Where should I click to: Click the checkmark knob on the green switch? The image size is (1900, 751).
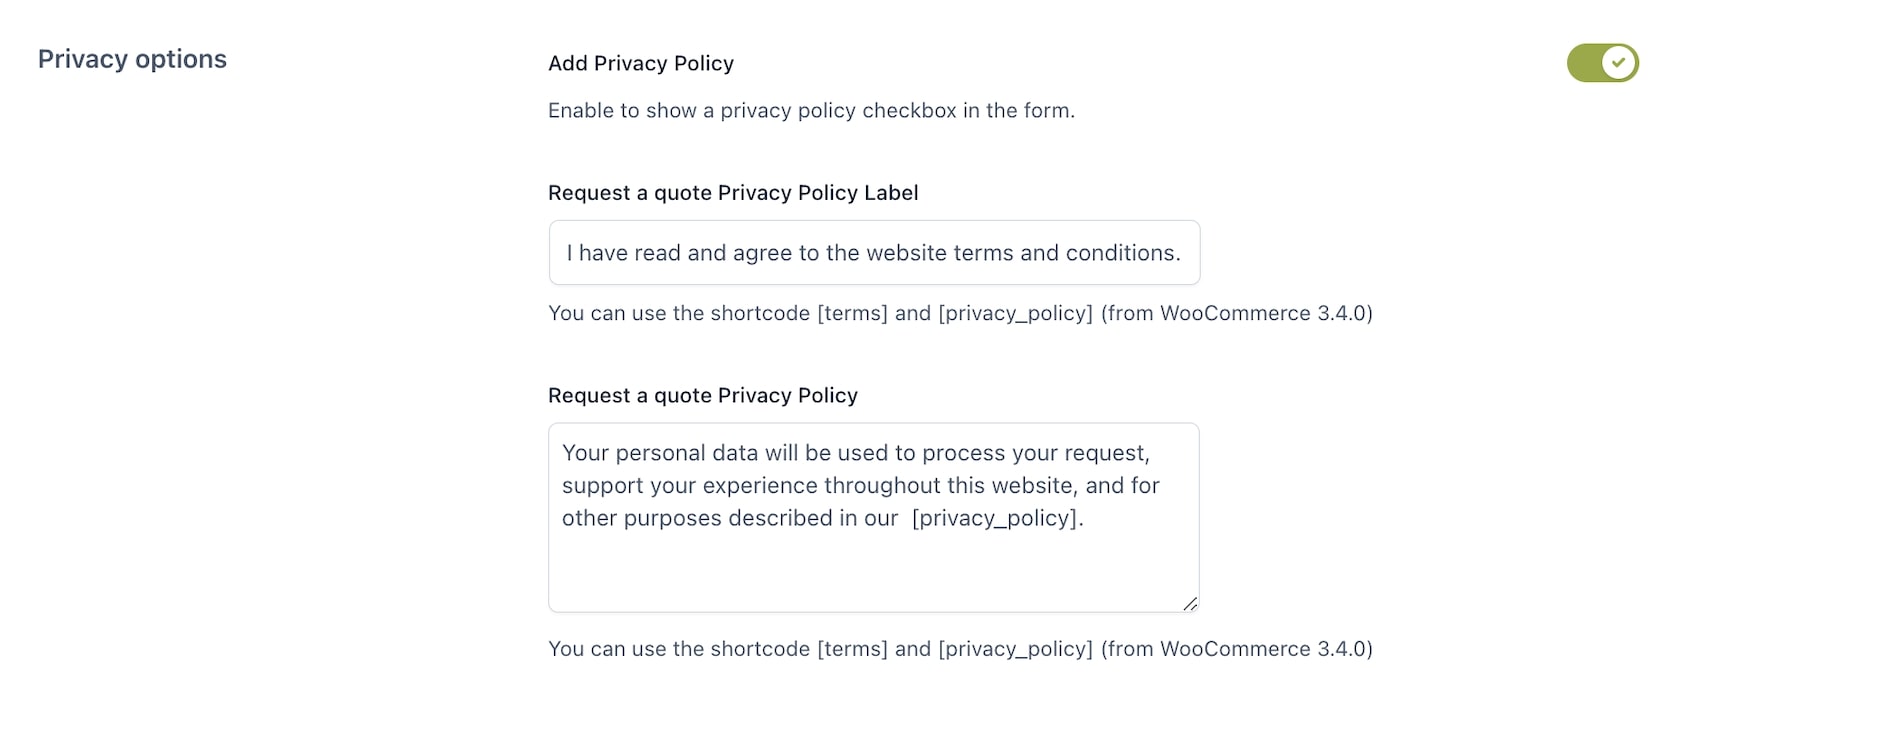(1618, 63)
